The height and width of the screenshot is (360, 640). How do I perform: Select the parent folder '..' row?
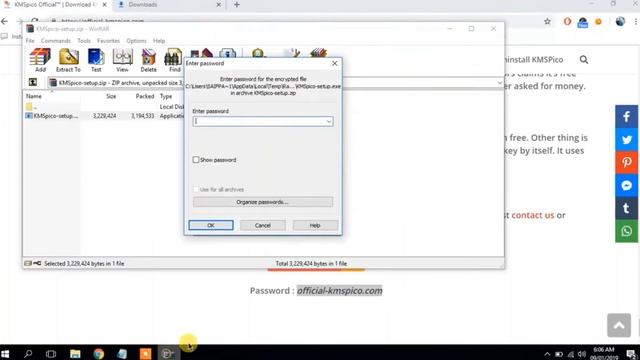104,107
